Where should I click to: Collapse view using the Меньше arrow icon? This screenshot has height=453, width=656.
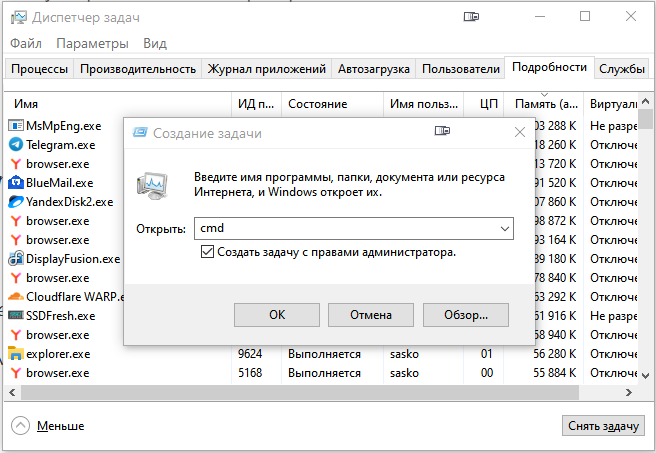pos(20,426)
